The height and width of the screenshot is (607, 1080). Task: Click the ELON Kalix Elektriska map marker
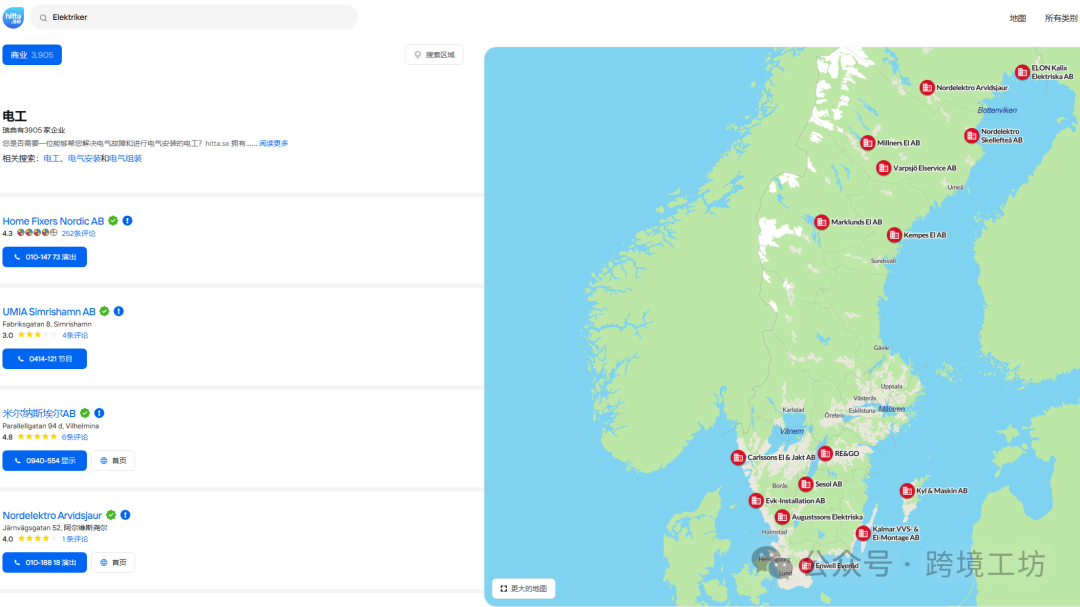[1022, 72]
